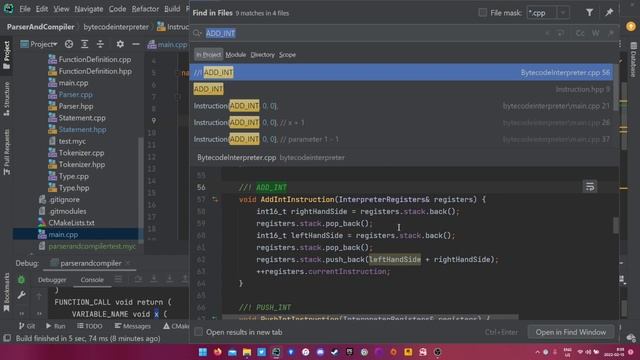Click ParserAndCompiler breadcrumb
Viewport: 640px width, 360px height.
click(40, 27)
